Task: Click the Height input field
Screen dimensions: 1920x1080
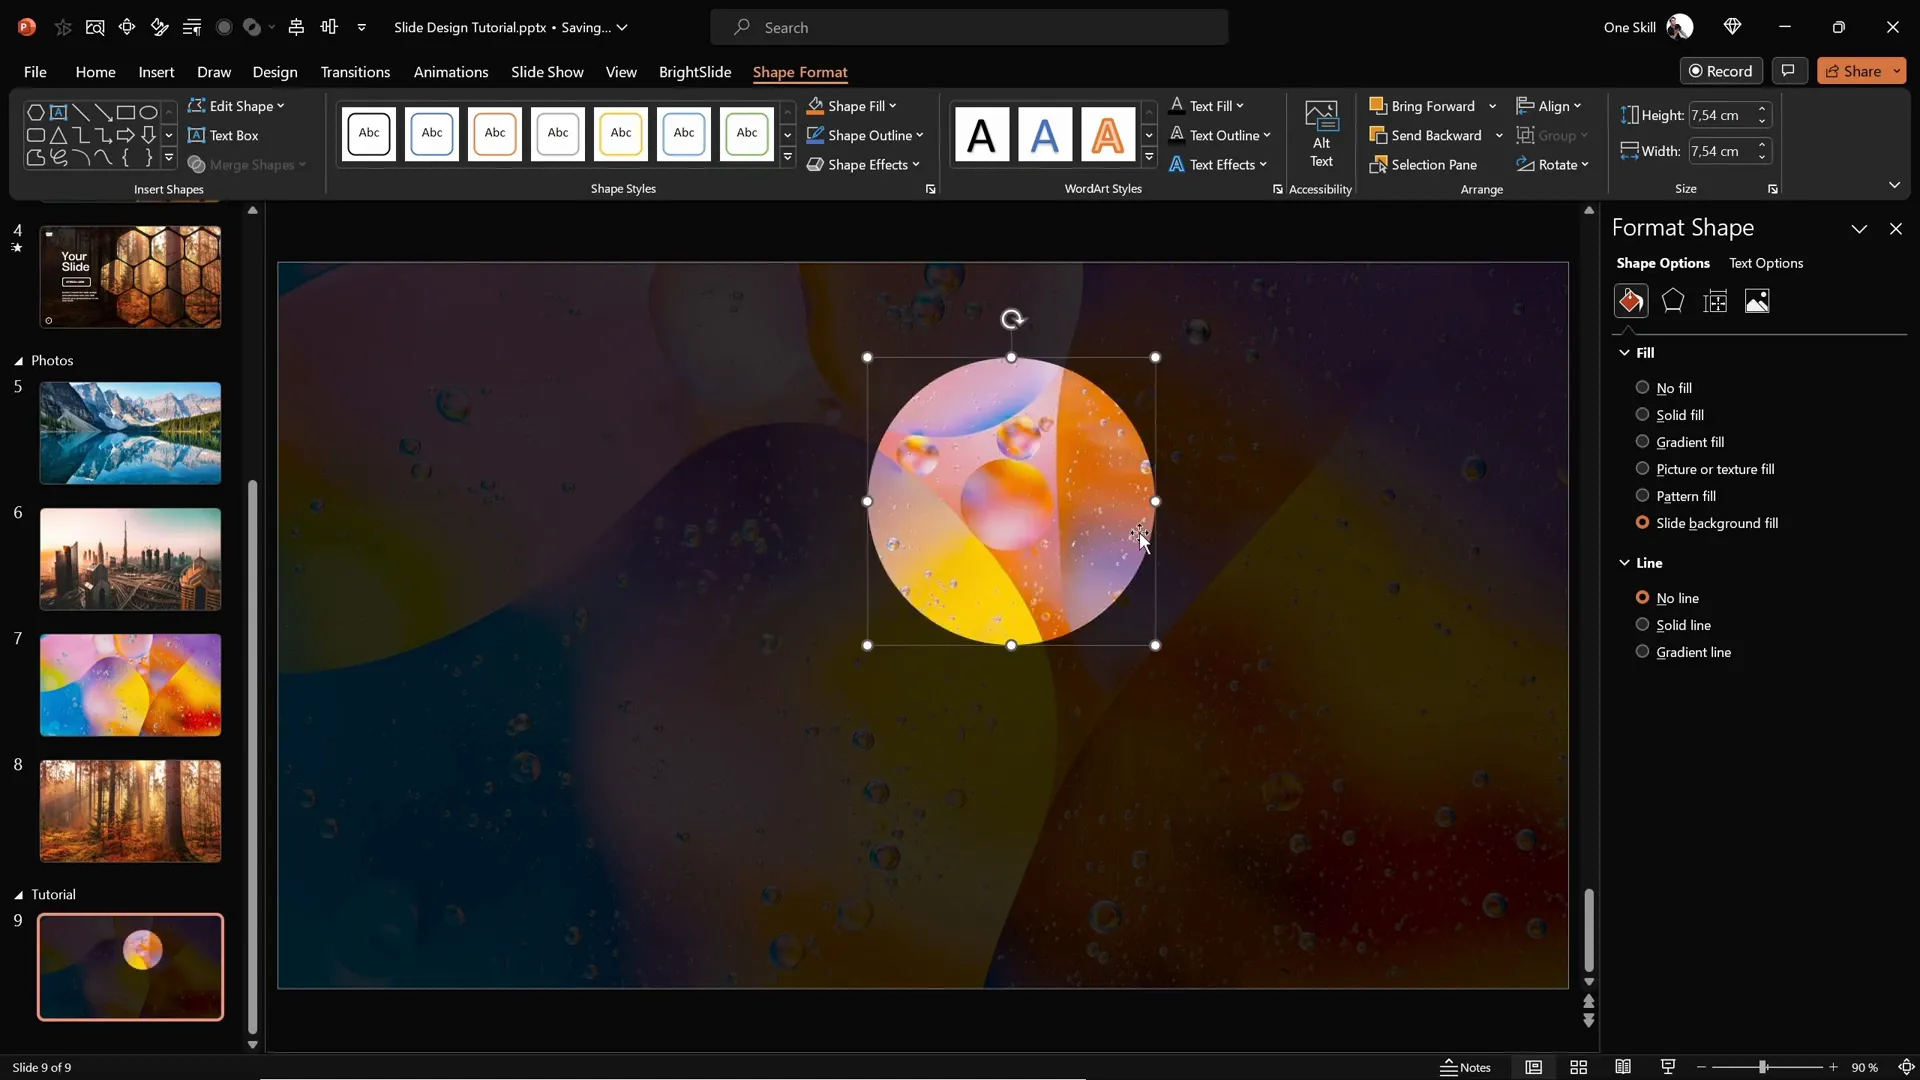Action: pos(1721,115)
